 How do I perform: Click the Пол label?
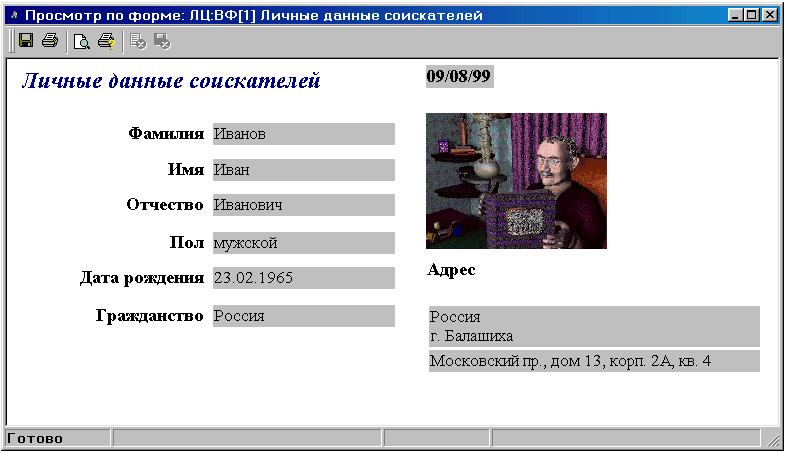click(187, 243)
